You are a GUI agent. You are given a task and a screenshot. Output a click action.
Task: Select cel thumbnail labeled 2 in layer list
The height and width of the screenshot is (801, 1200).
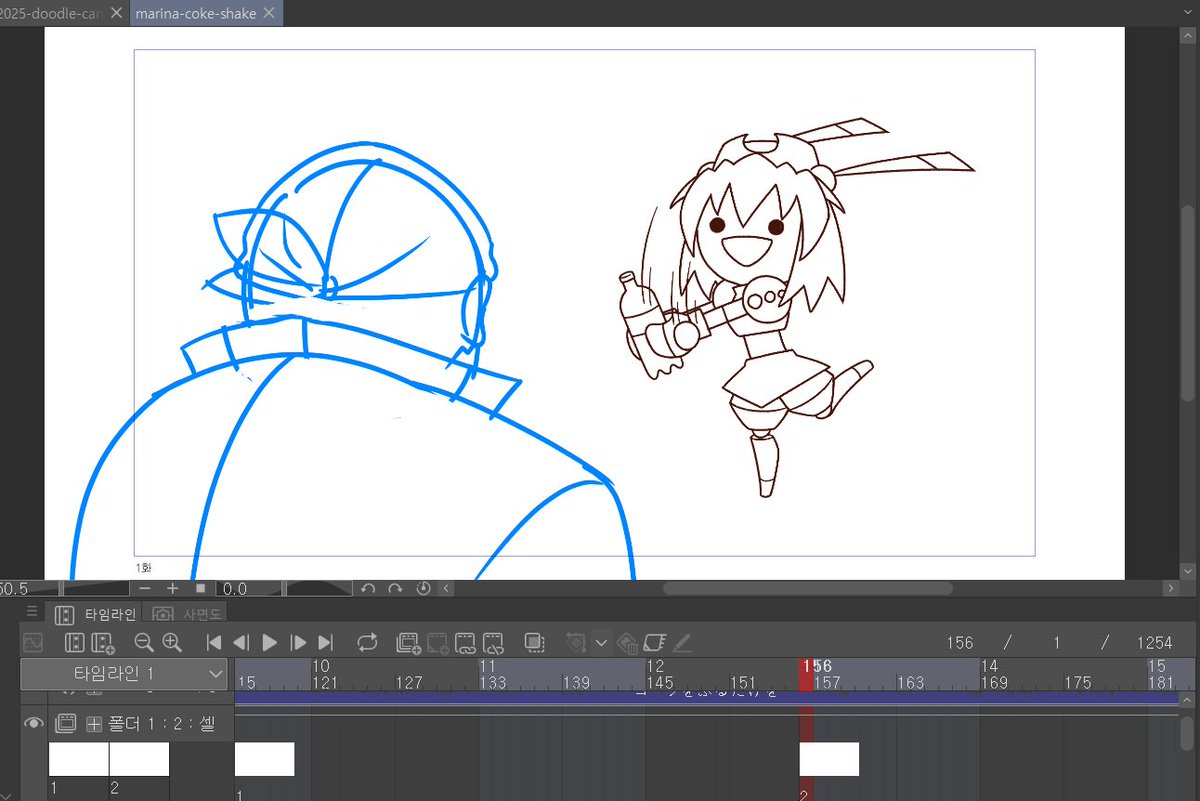[139, 760]
